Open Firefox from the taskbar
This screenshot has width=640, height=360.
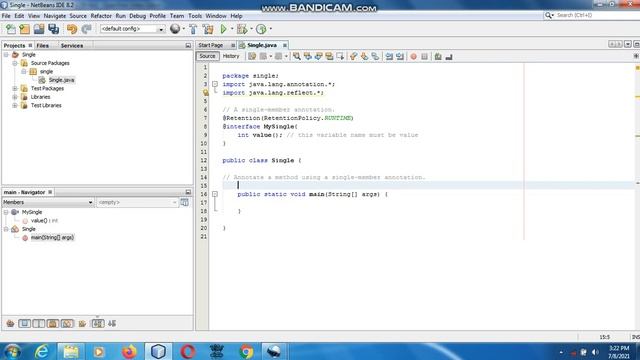(x=129, y=351)
